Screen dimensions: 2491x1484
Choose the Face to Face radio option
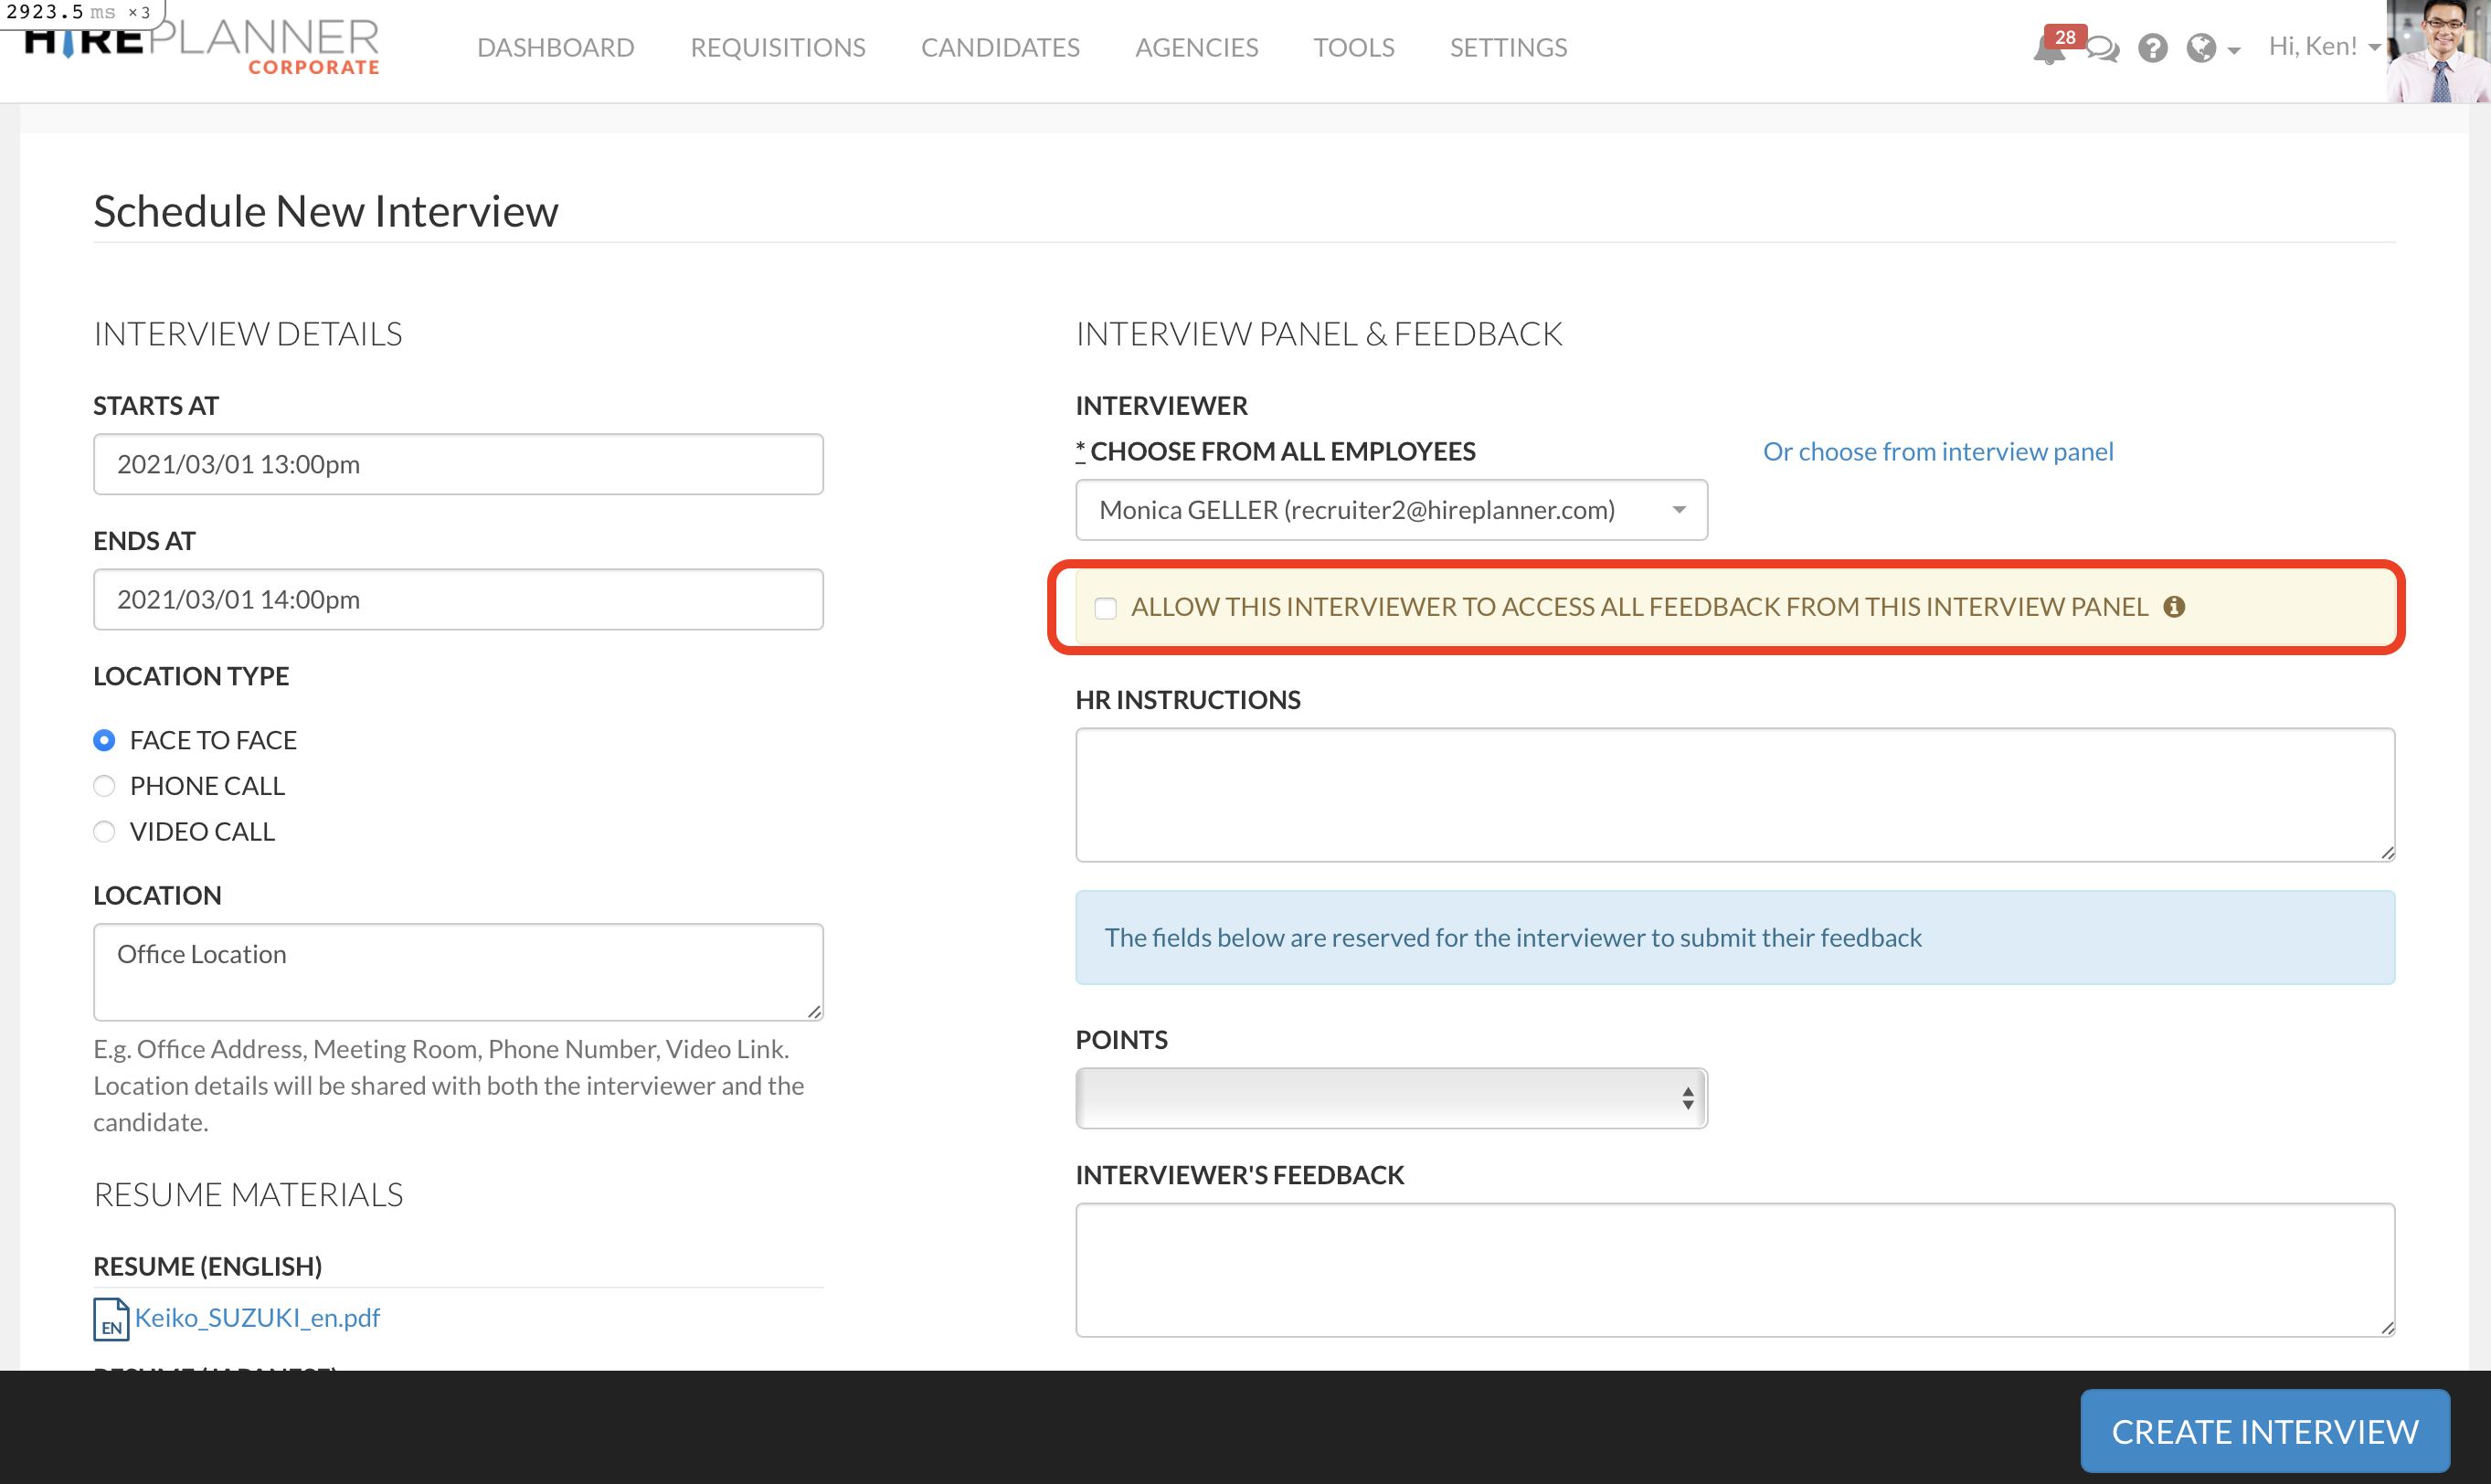104,740
